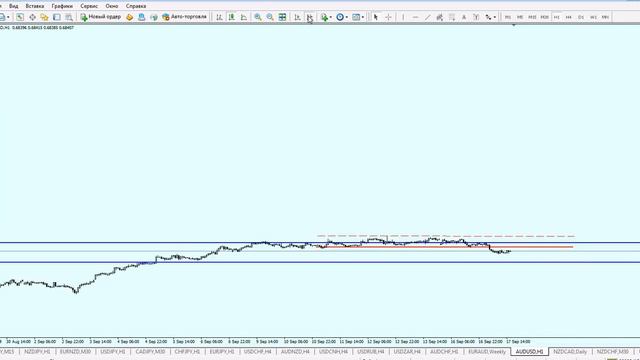Image resolution: width=640 pixels, height=360 pixels.
Task: Open the Indicators list button
Action: tap(324, 17)
